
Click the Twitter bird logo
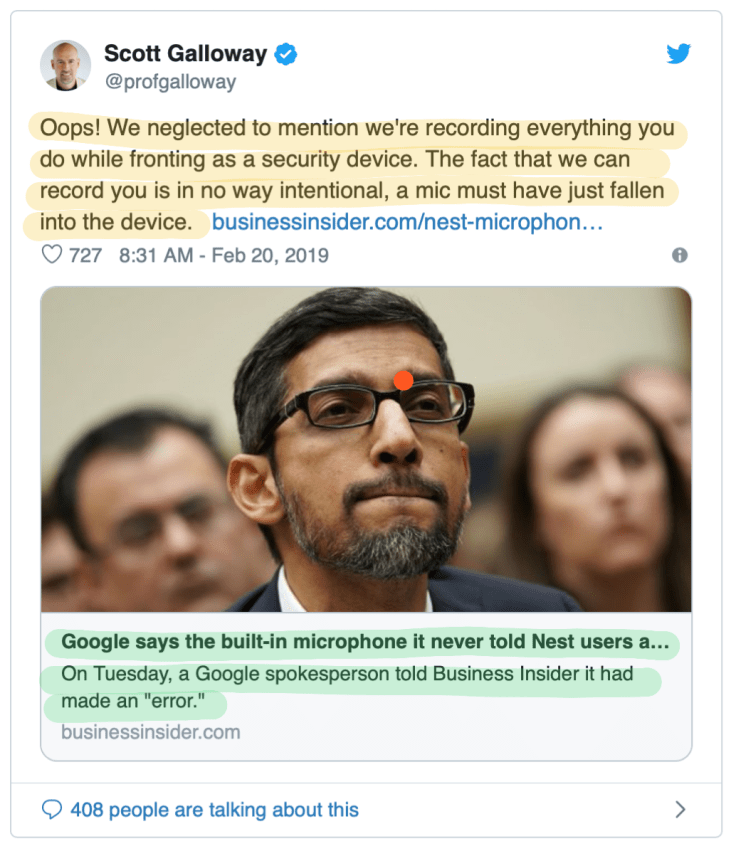coord(679,54)
